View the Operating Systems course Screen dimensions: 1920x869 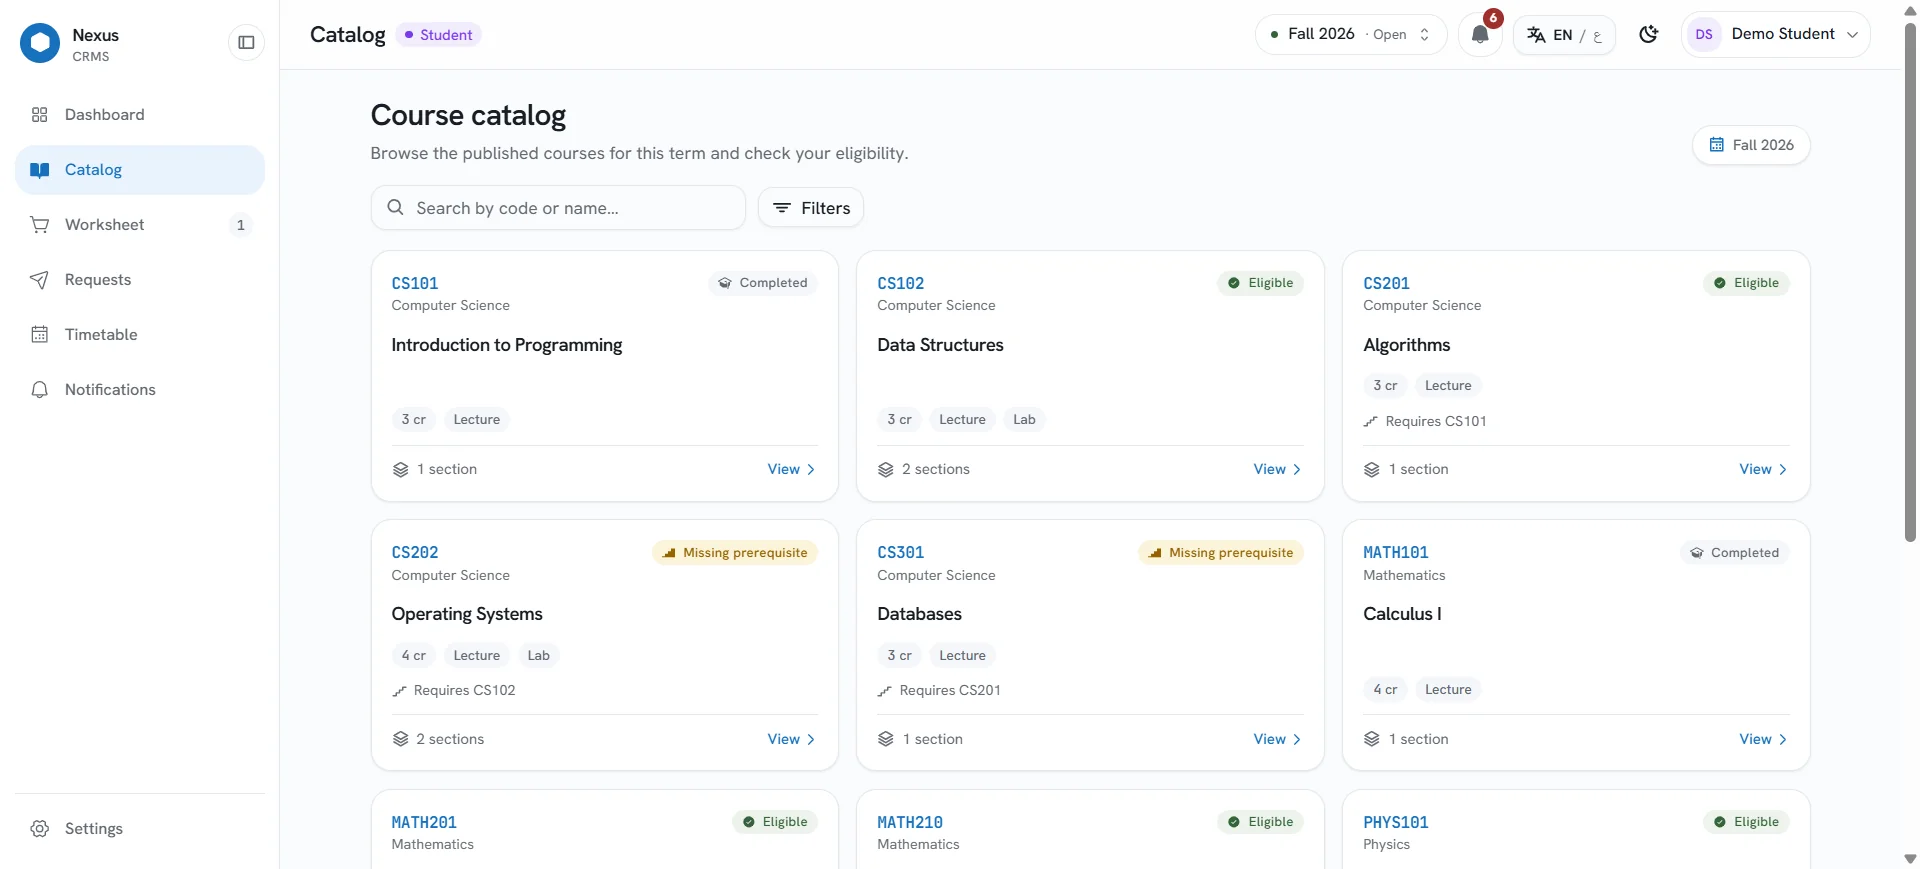(x=791, y=739)
